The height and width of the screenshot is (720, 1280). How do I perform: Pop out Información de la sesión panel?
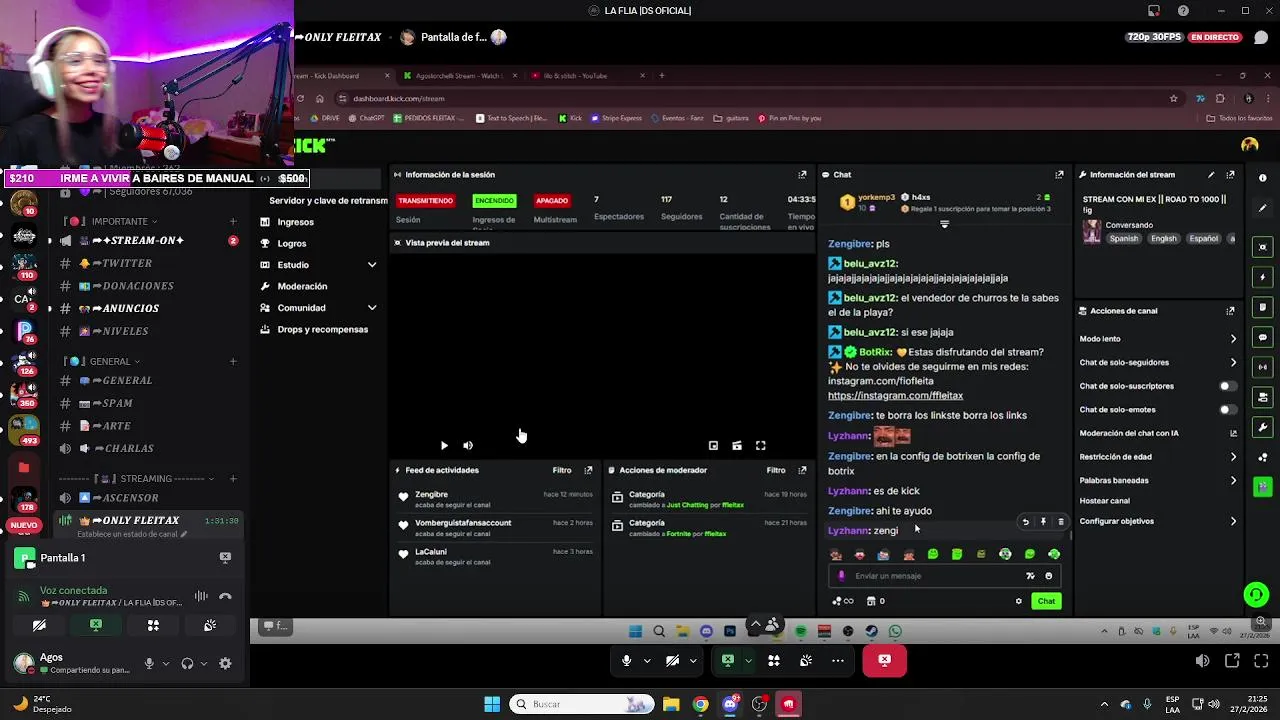click(x=802, y=174)
